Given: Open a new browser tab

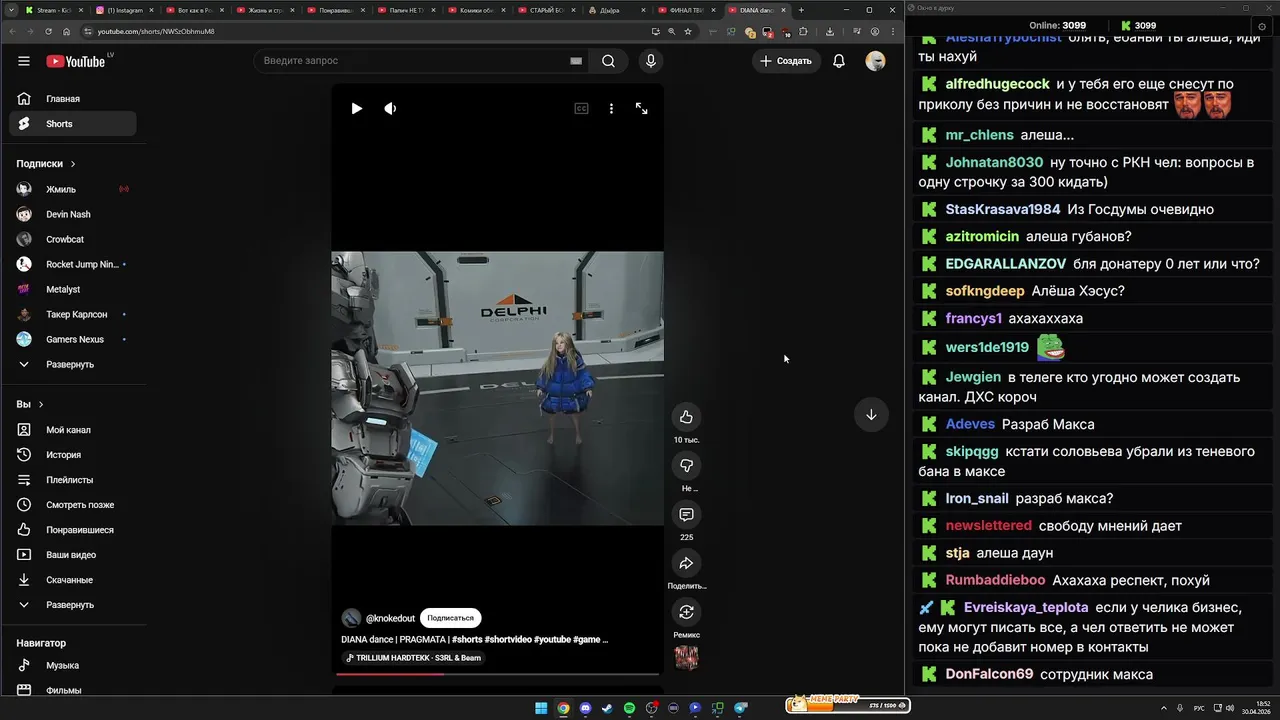Looking at the screenshot, I should (x=801, y=10).
